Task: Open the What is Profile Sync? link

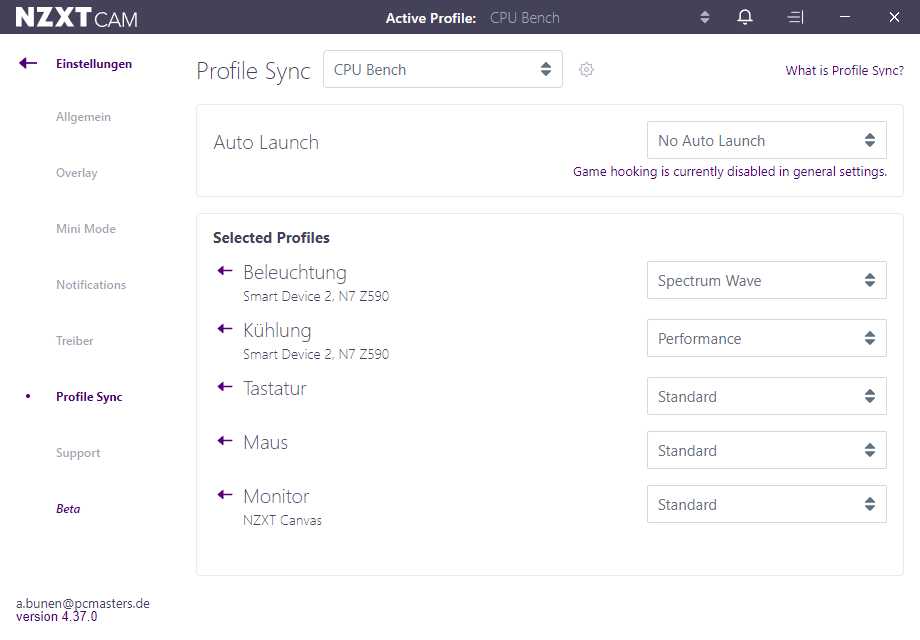Action: [844, 70]
